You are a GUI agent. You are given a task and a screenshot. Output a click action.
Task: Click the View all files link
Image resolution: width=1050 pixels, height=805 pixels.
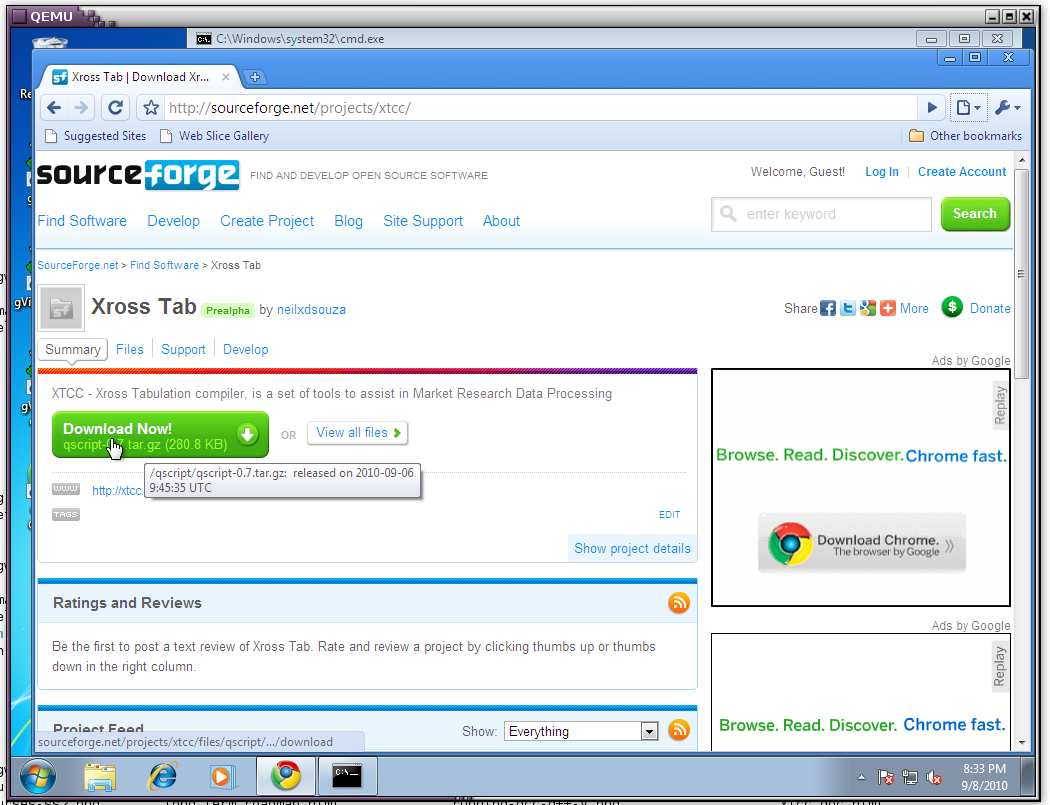coord(358,433)
